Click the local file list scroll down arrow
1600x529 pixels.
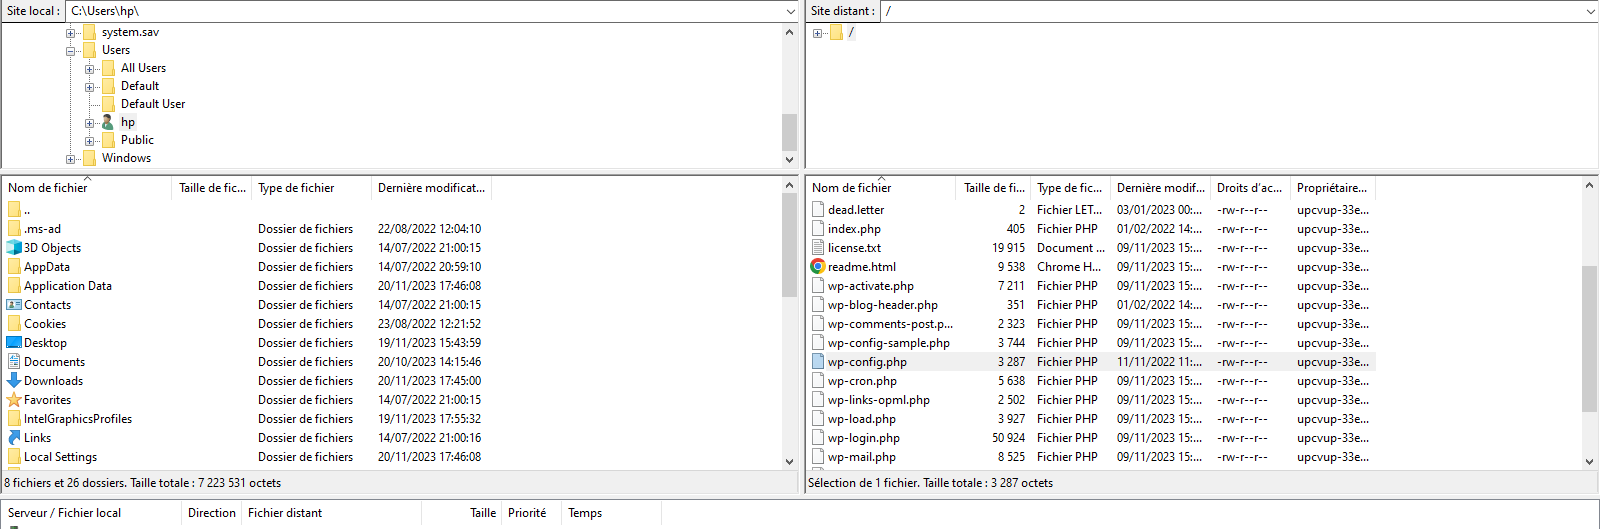click(789, 462)
